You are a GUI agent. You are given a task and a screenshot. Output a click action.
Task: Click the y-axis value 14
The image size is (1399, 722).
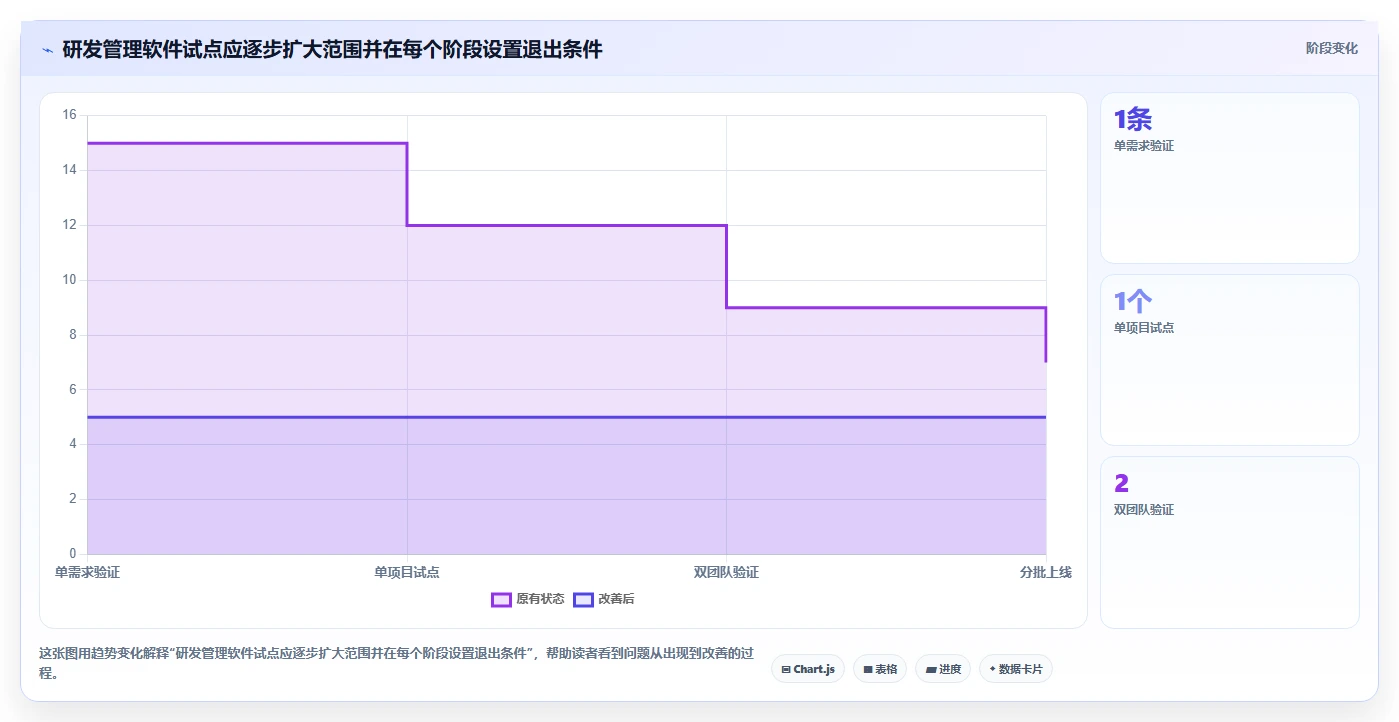(70, 170)
